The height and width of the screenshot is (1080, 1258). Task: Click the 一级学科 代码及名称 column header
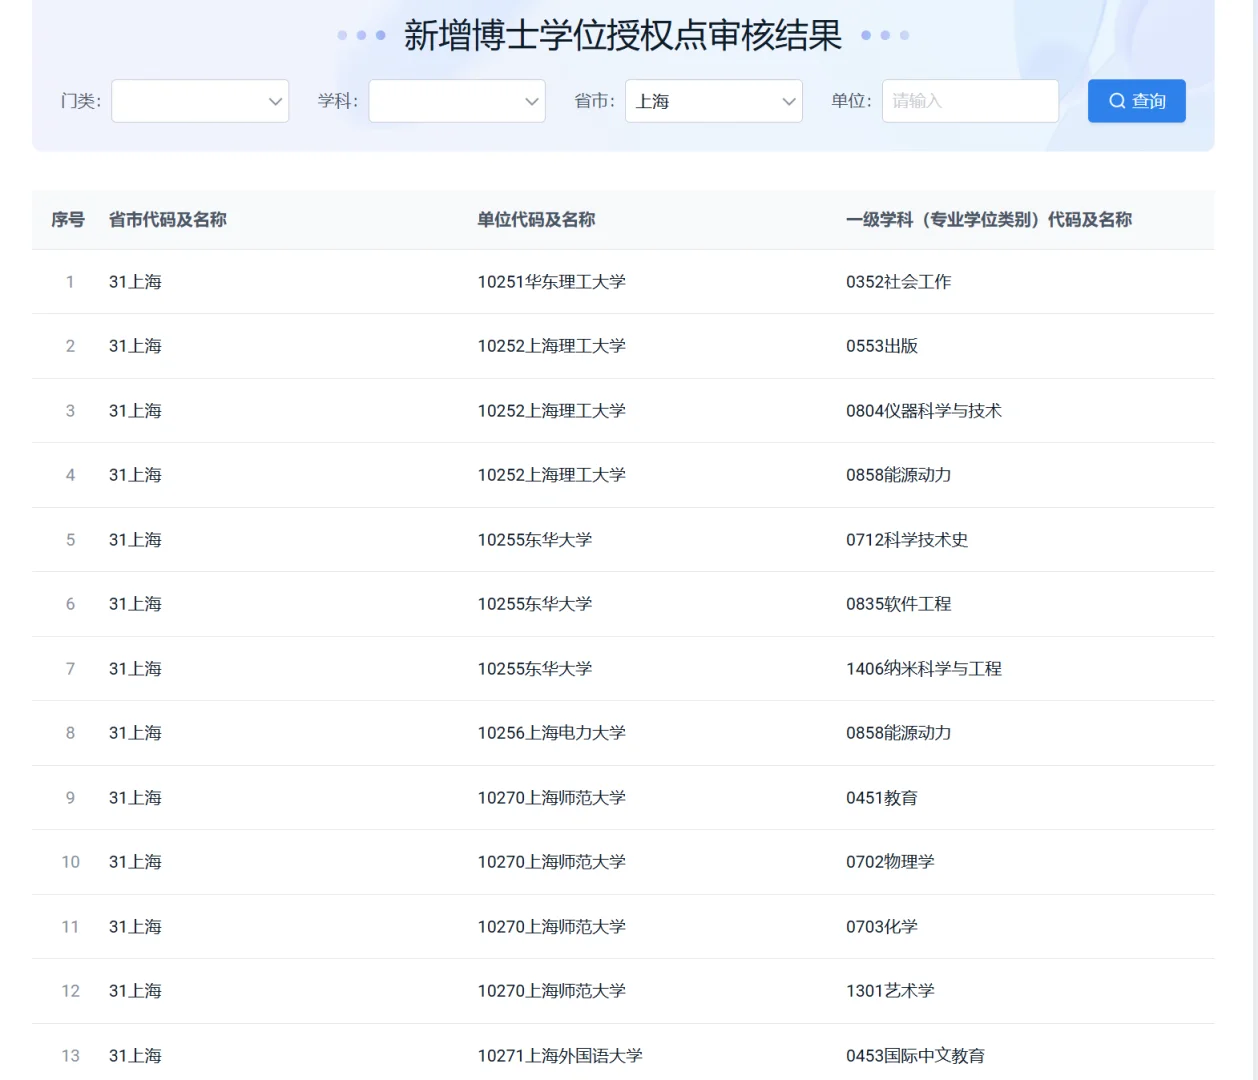[989, 220]
